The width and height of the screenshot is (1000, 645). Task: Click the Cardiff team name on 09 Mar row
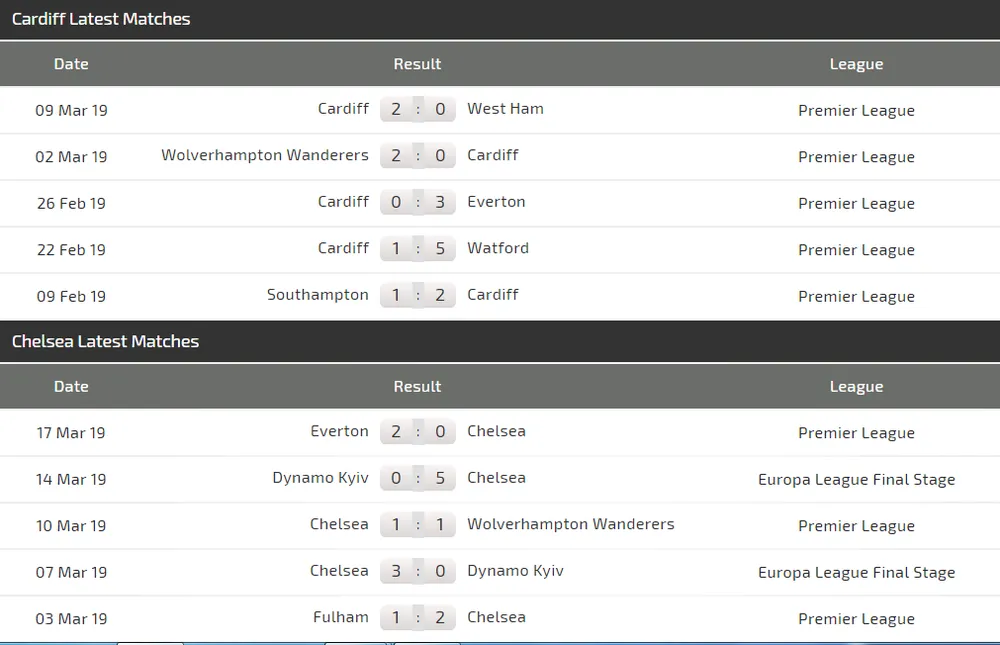point(343,109)
